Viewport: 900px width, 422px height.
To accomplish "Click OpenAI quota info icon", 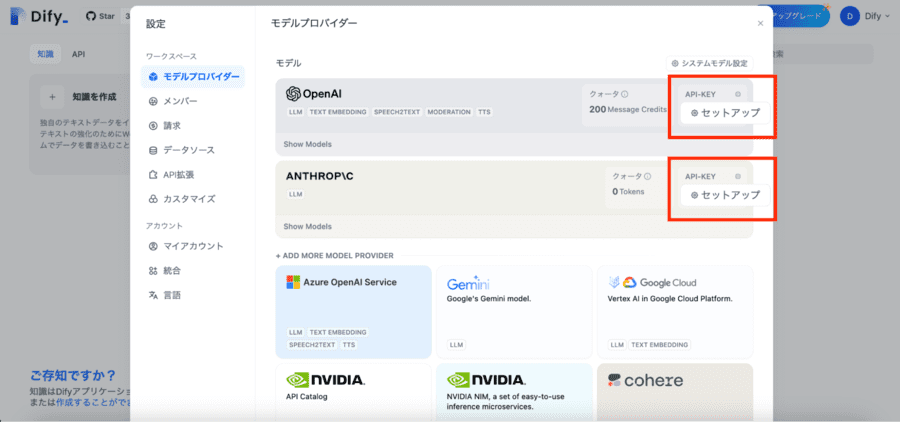I will (x=625, y=94).
